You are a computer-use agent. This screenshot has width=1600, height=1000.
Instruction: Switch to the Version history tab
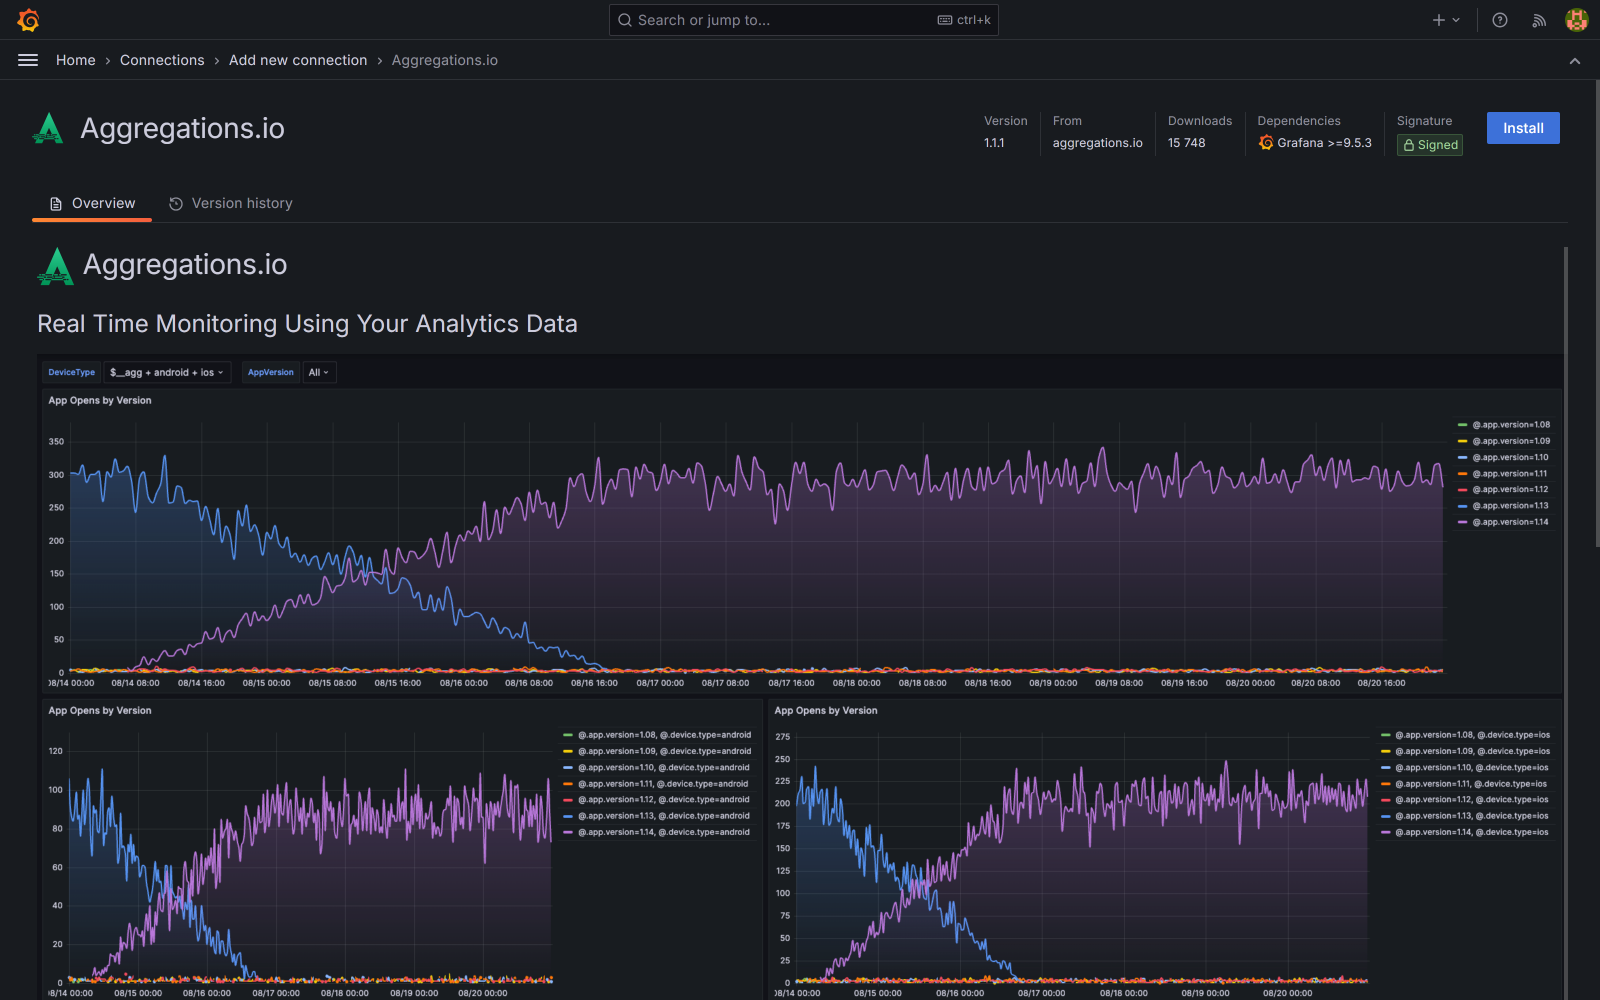coord(230,203)
